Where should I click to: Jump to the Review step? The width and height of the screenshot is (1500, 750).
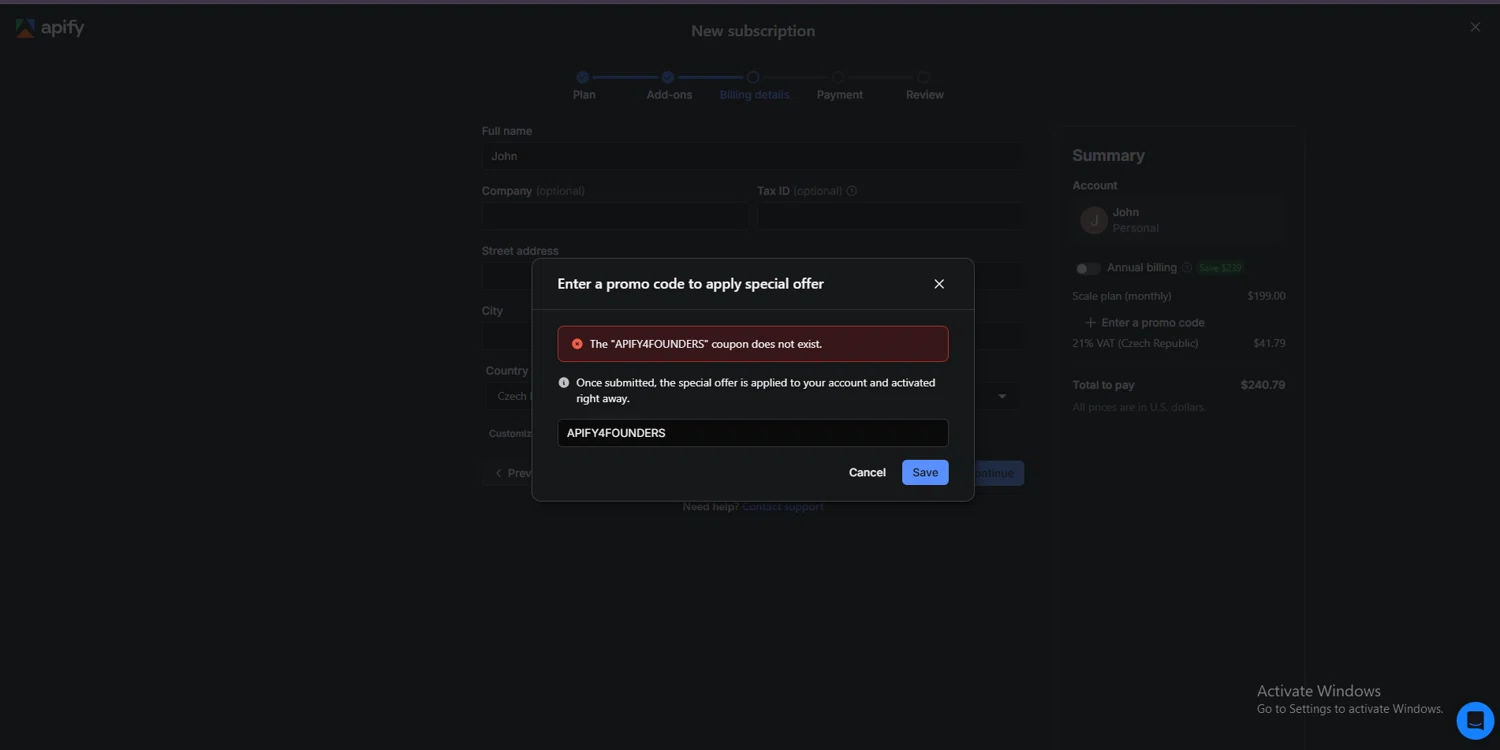click(x=924, y=86)
